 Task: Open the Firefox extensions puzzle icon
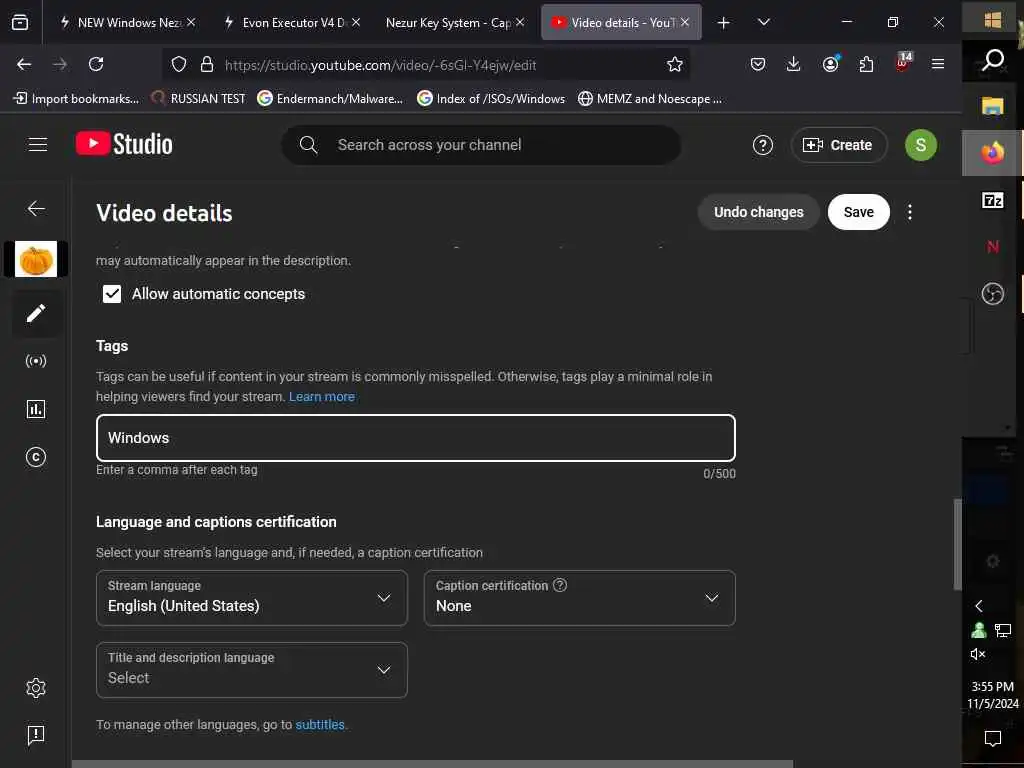866,64
